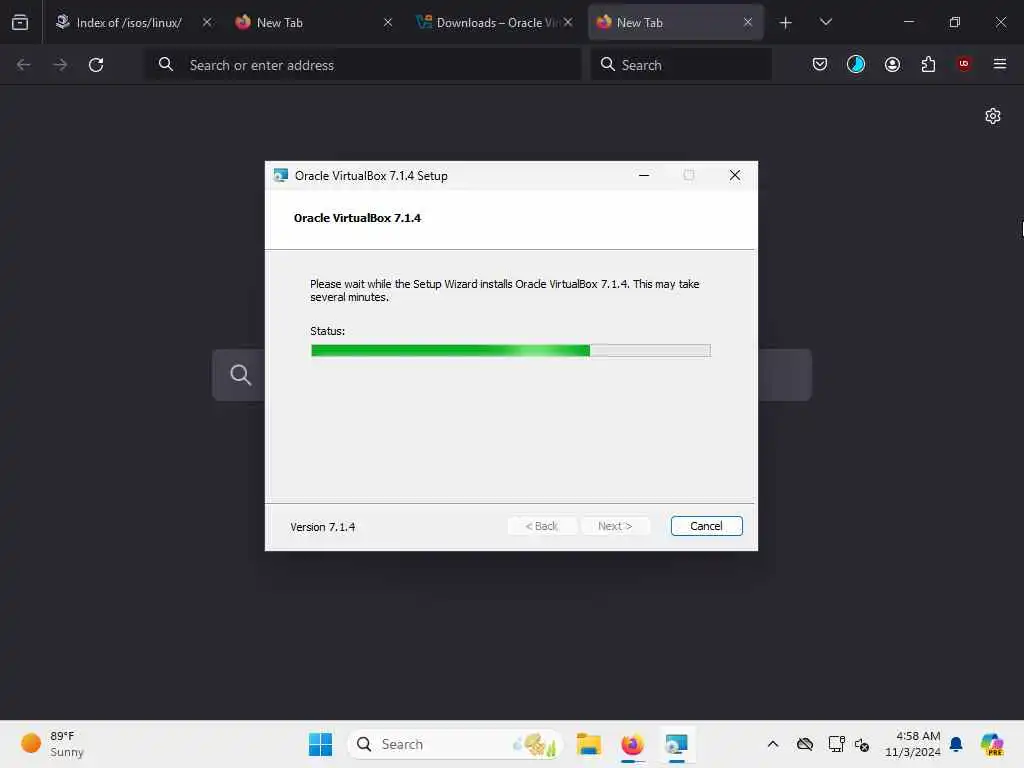Image resolution: width=1024 pixels, height=768 pixels.
Task: Click the taskbar Search box
Action: click(455, 744)
